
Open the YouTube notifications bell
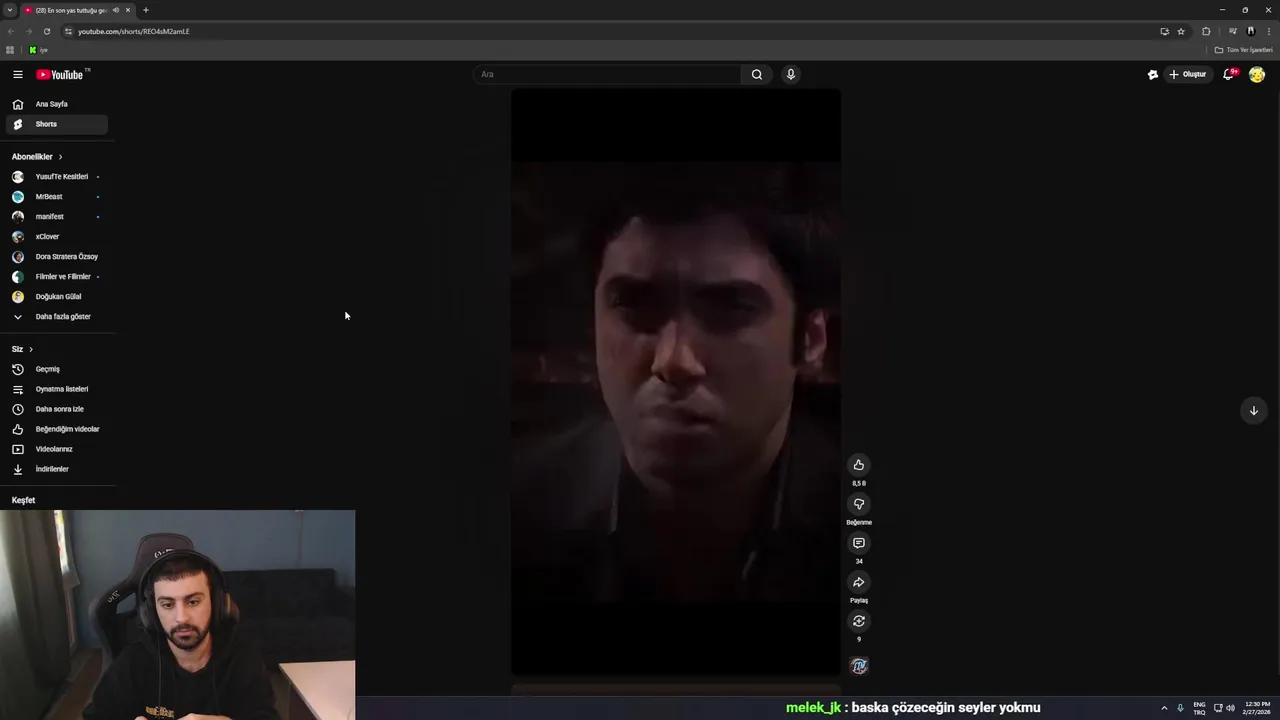1229,74
